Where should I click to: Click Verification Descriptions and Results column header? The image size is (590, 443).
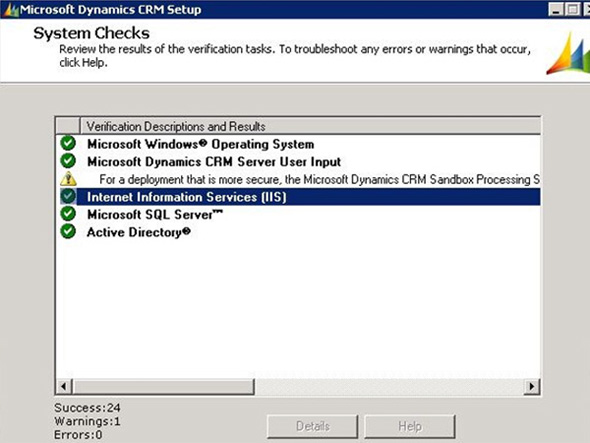pyautogui.click(x=310, y=126)
